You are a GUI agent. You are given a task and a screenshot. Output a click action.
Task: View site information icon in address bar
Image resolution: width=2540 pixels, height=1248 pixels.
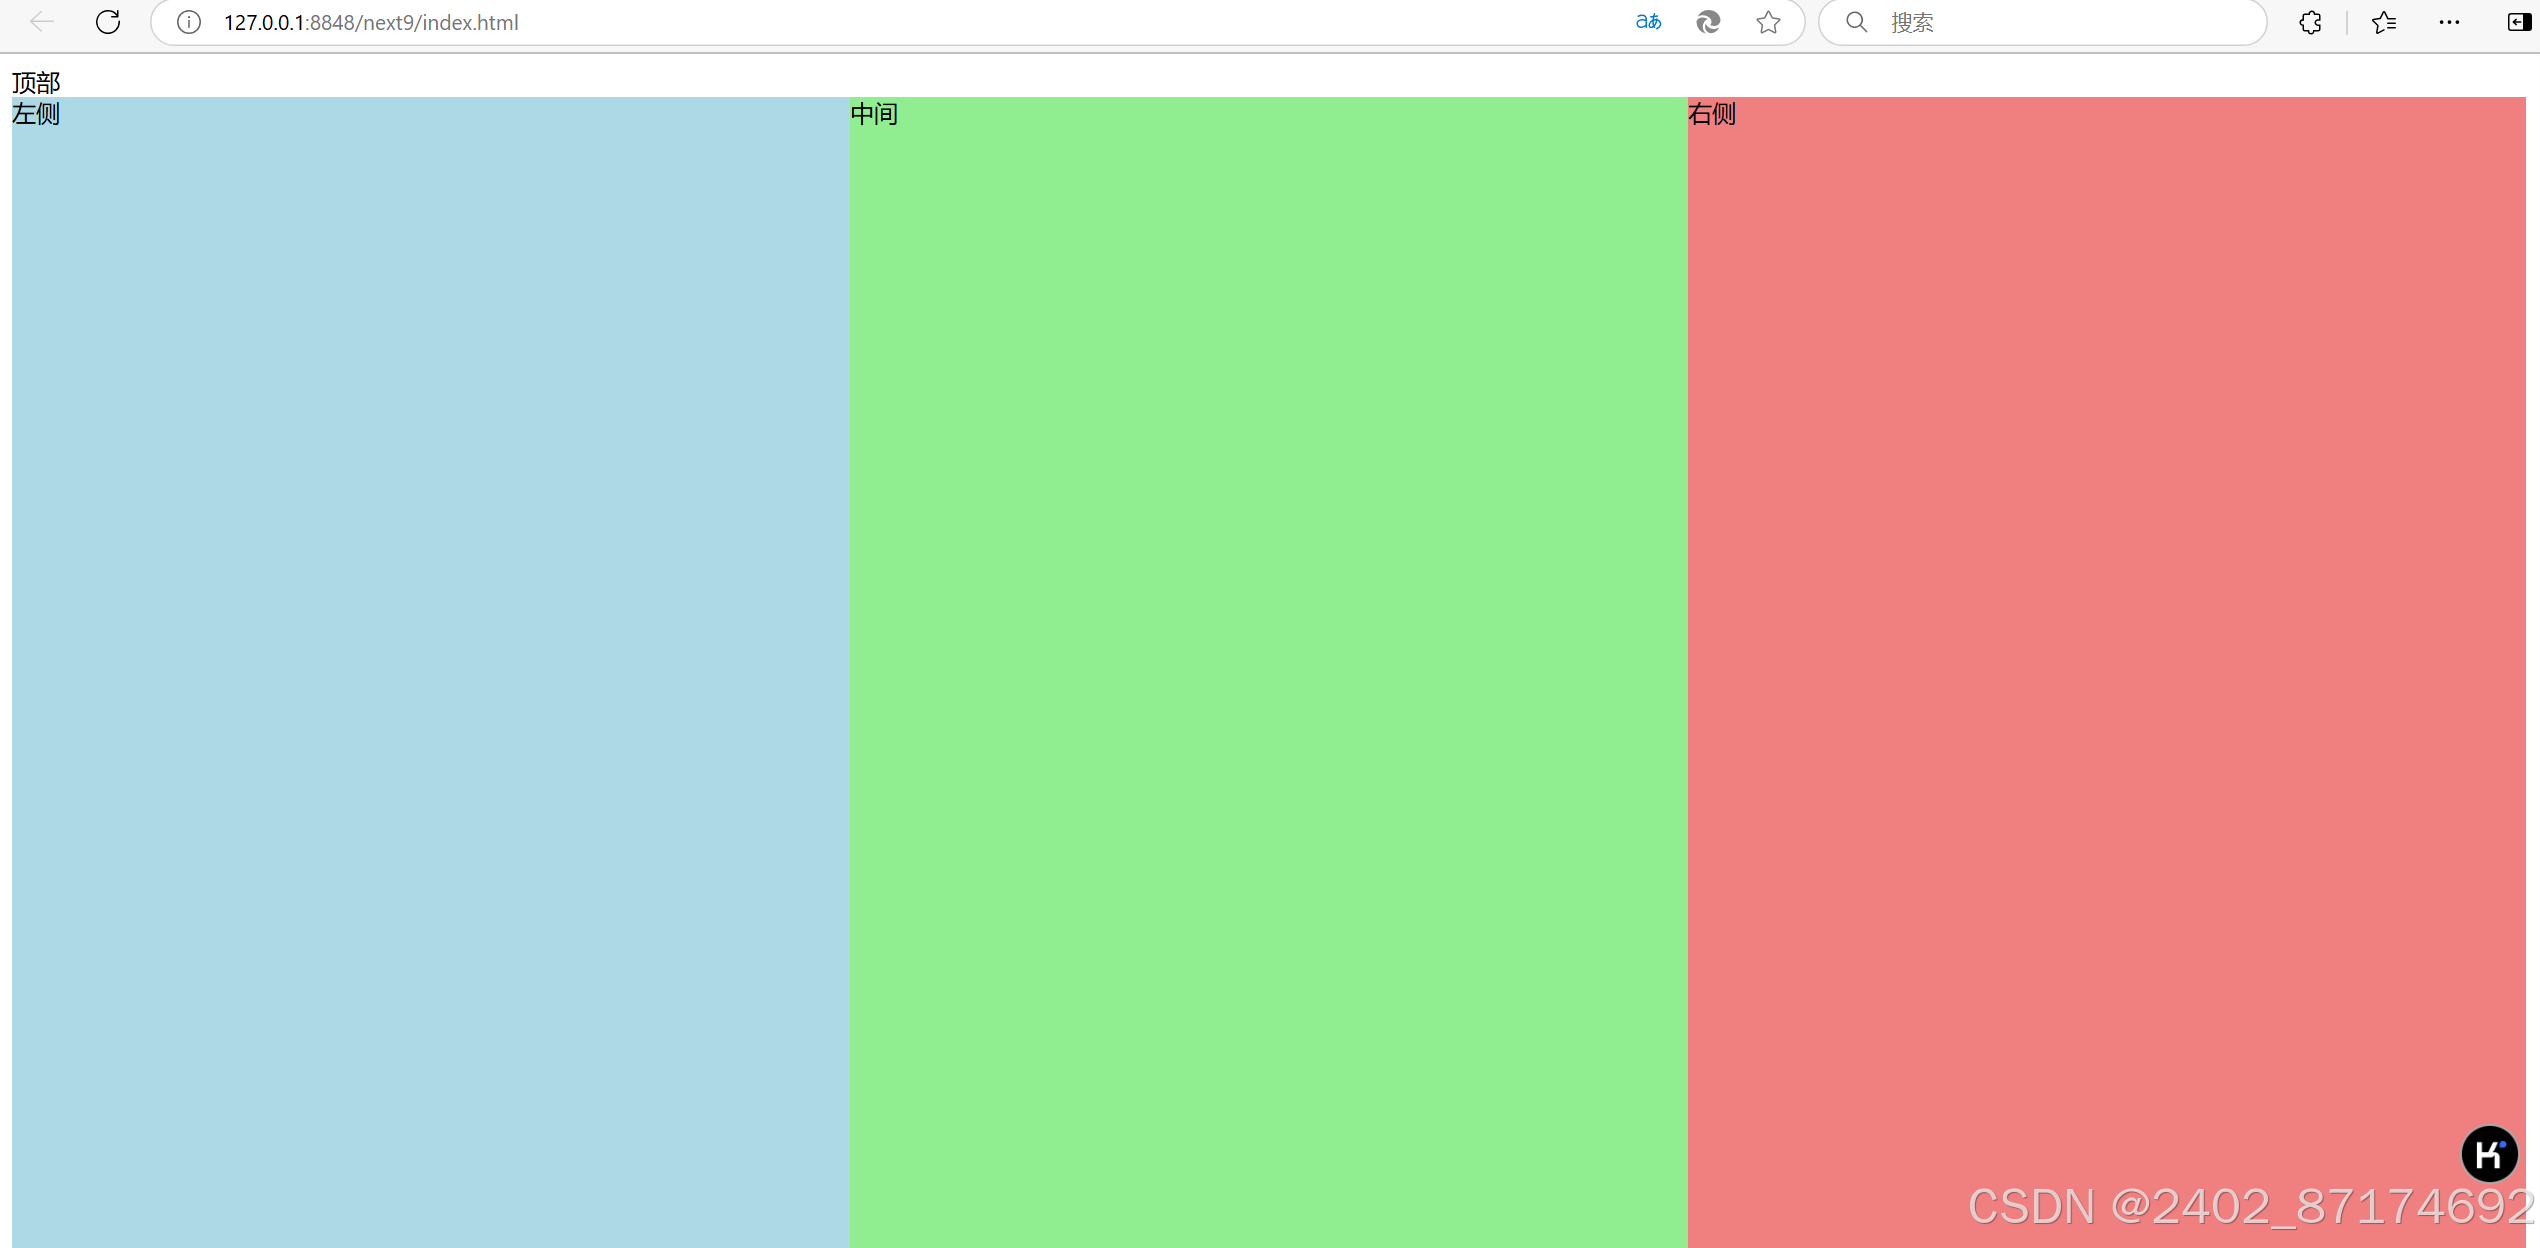click(188, 22)
